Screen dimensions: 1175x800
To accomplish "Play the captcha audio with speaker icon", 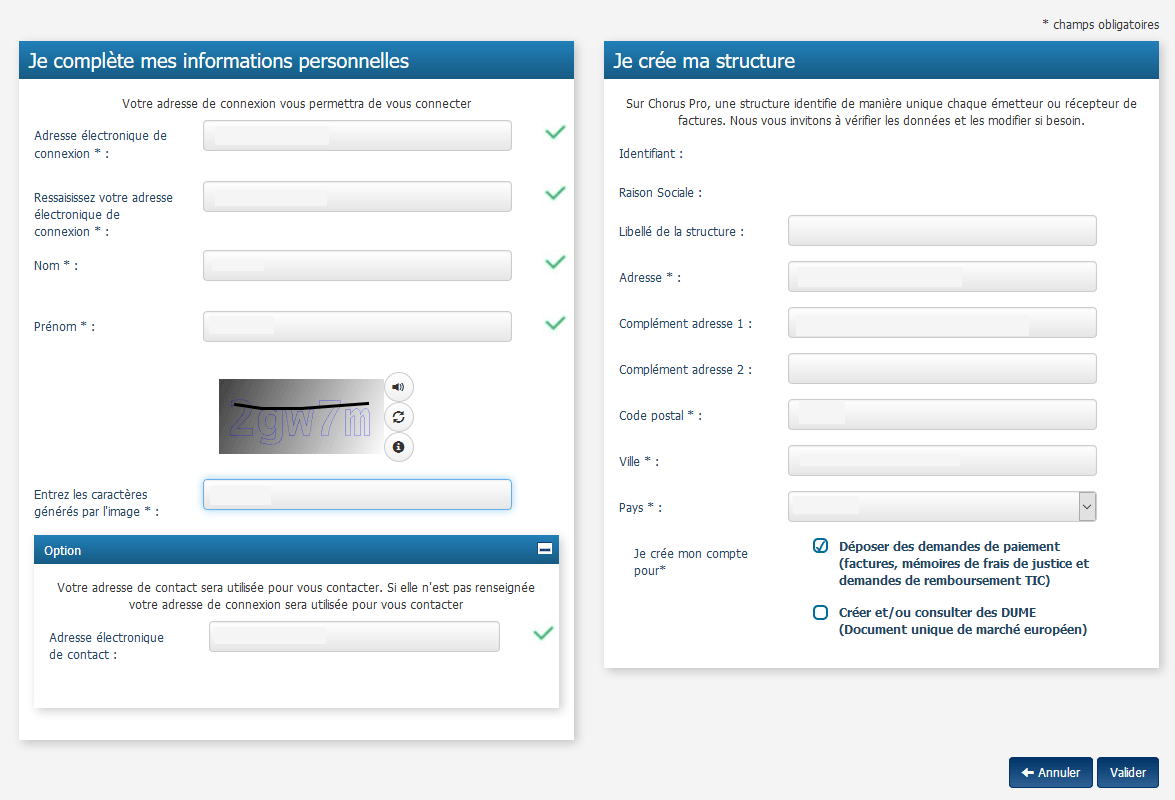I will [399, 387].
